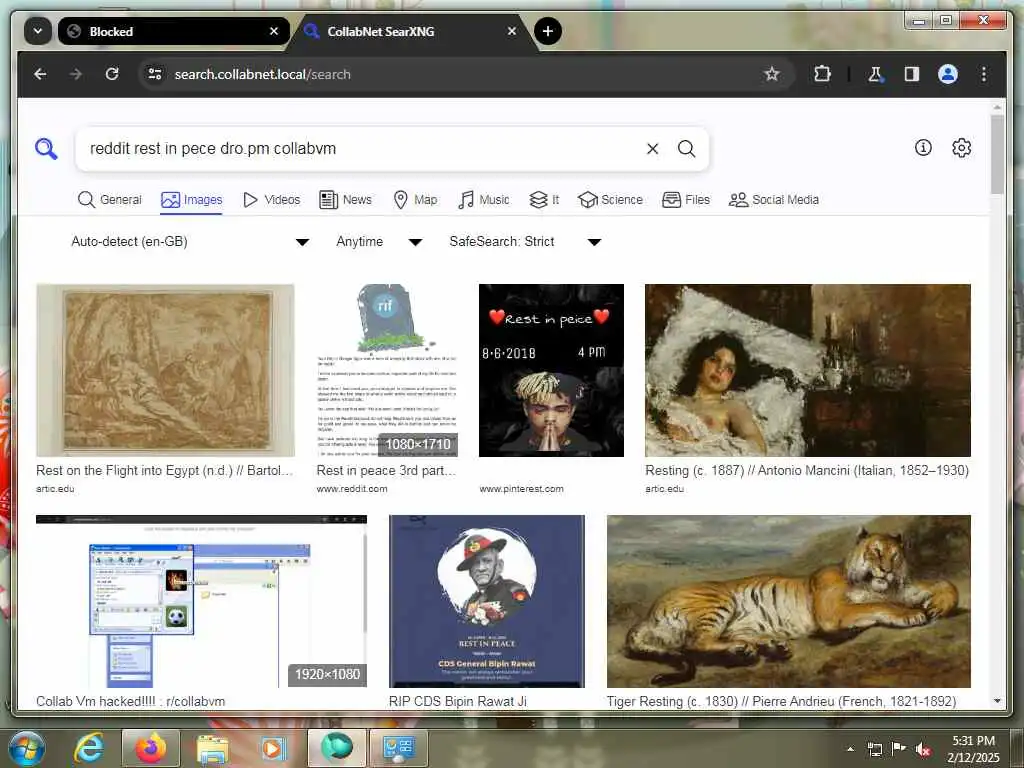Open a new browser tab
This screenshot has height=768, width=1024.
pos(547,31)
